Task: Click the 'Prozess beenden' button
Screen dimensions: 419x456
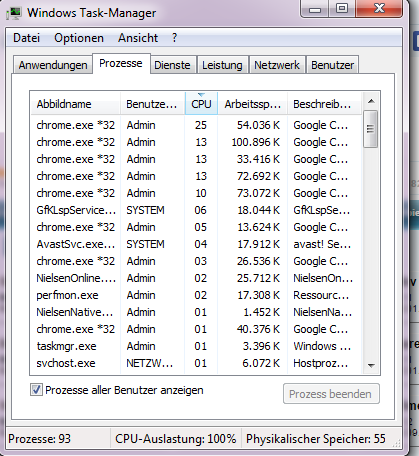Action: 331,394
